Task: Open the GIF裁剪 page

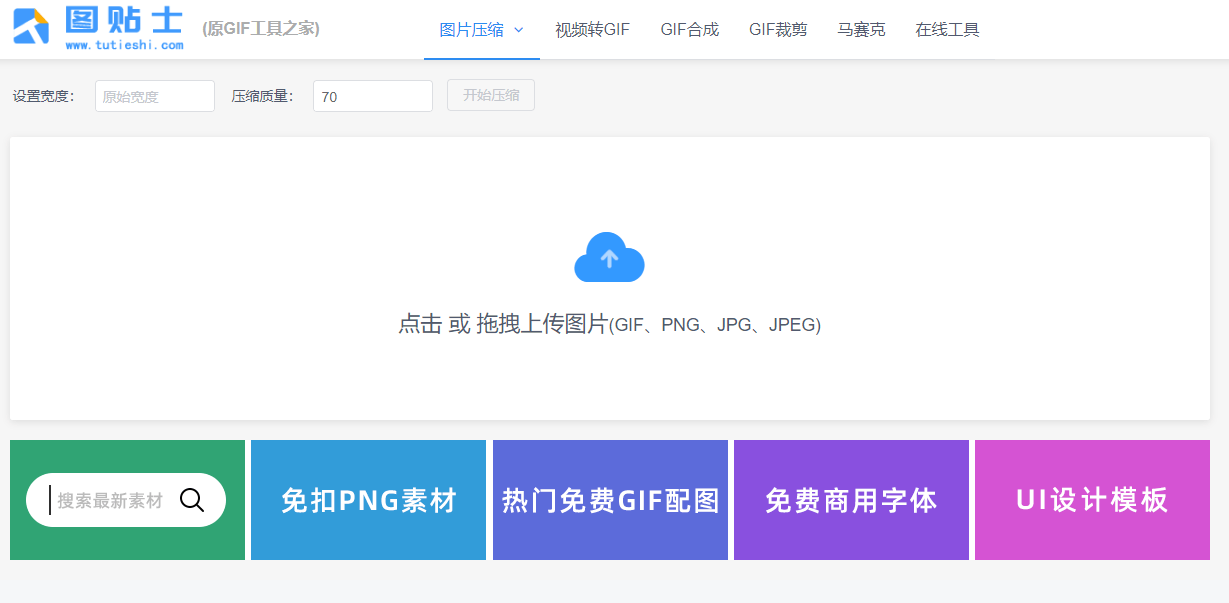Action: click(x=778, y=30)
